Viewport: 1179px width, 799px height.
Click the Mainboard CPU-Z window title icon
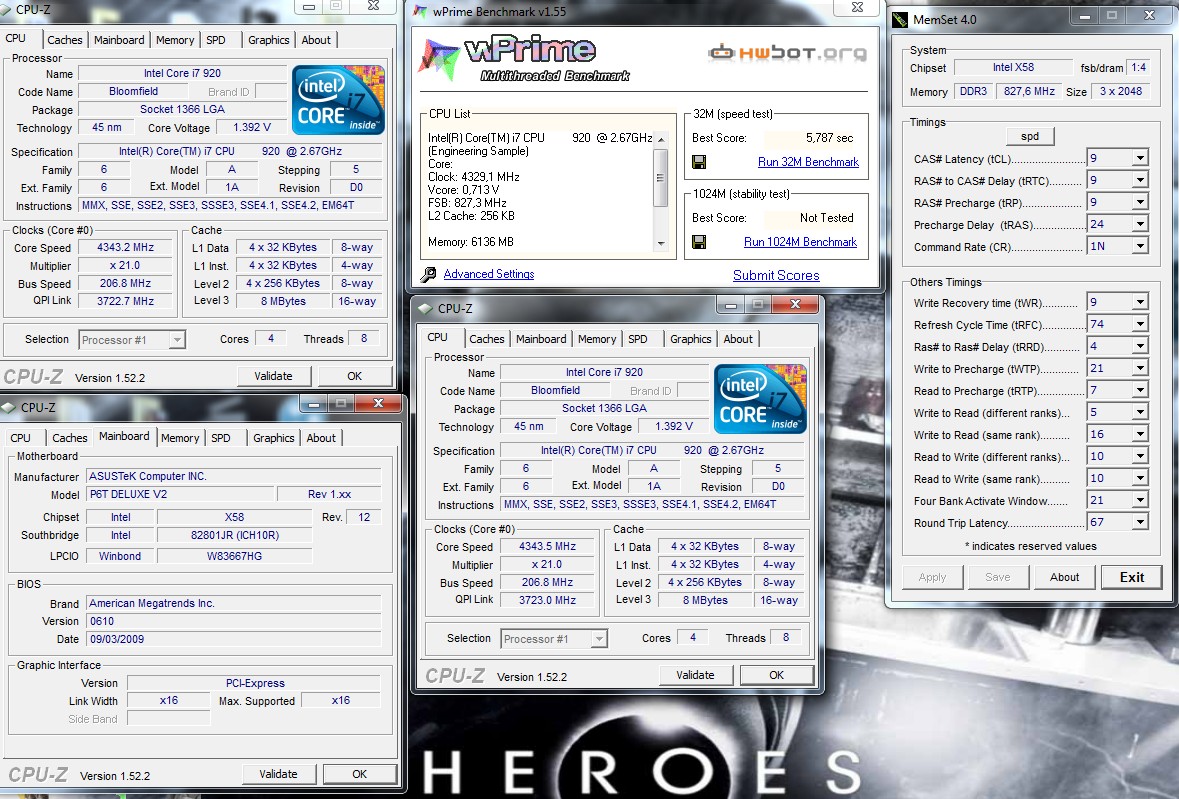click(x=8, y=407)
